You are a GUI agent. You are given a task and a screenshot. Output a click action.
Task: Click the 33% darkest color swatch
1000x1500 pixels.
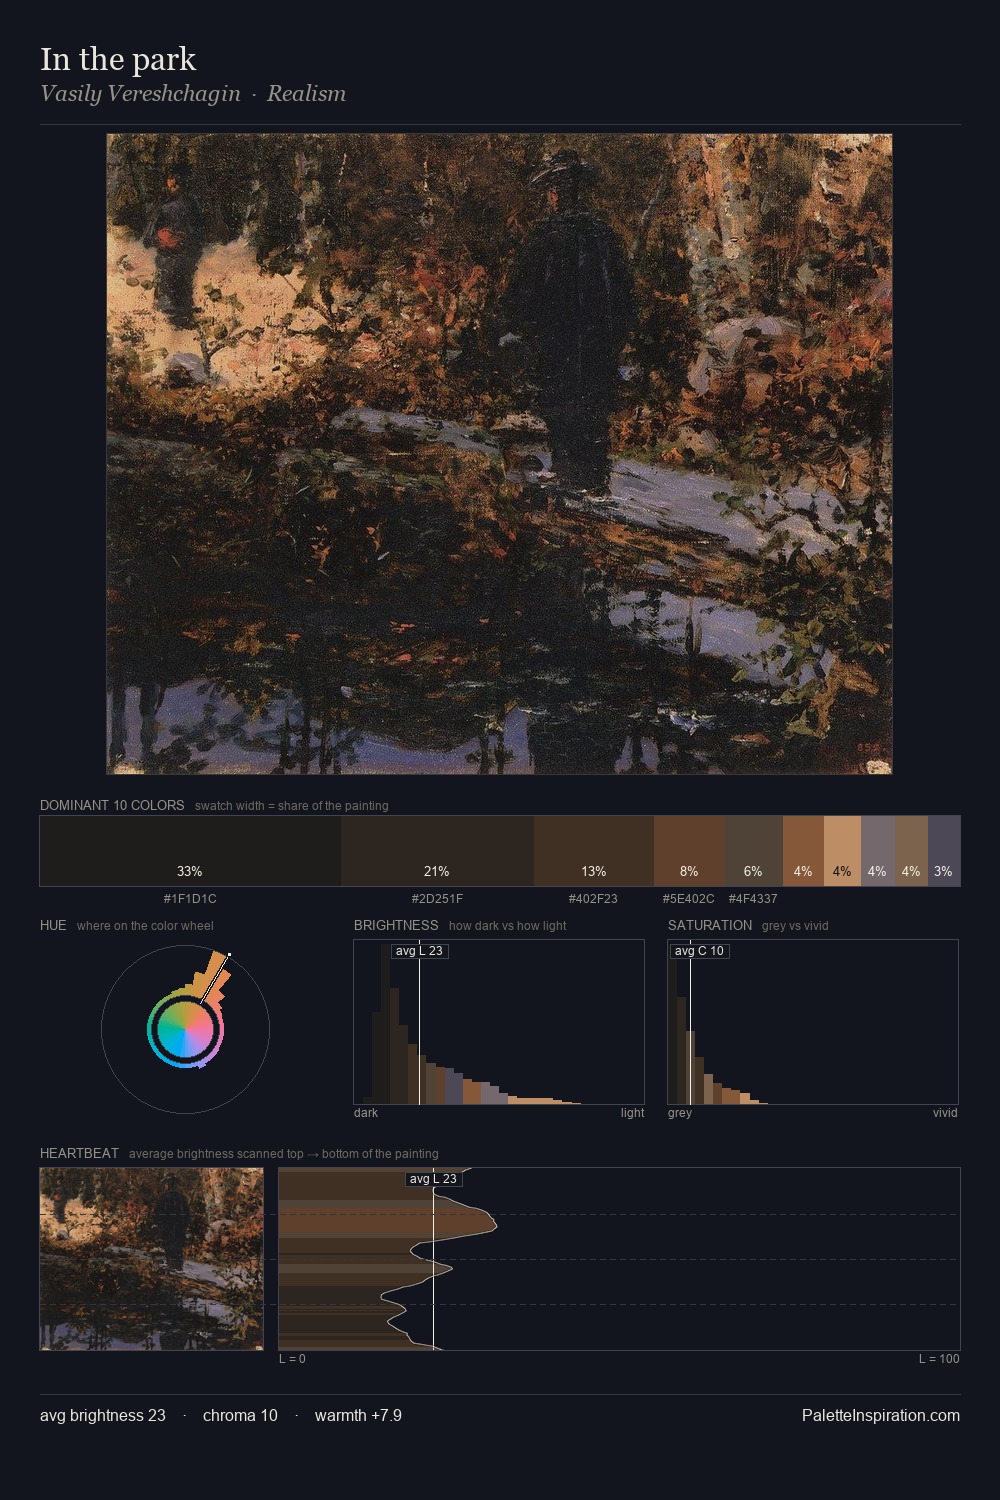coord(190,851)
